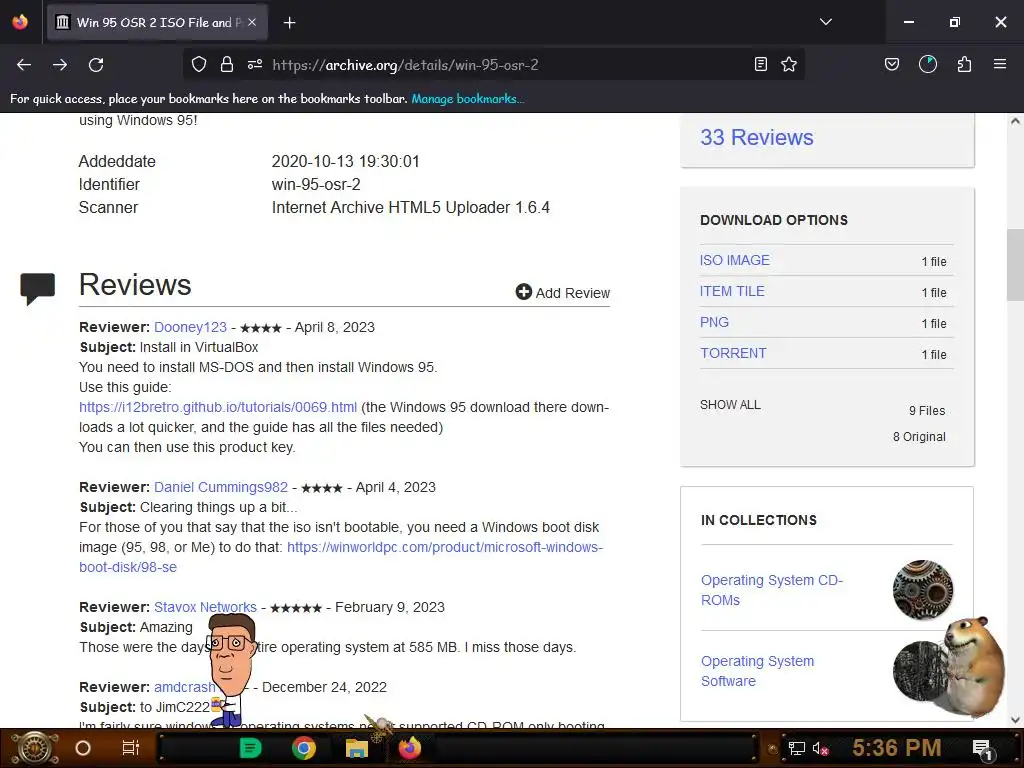The image size is (1024, 768).
Task: Open the 5:36 PM clock
Action: 897,748
